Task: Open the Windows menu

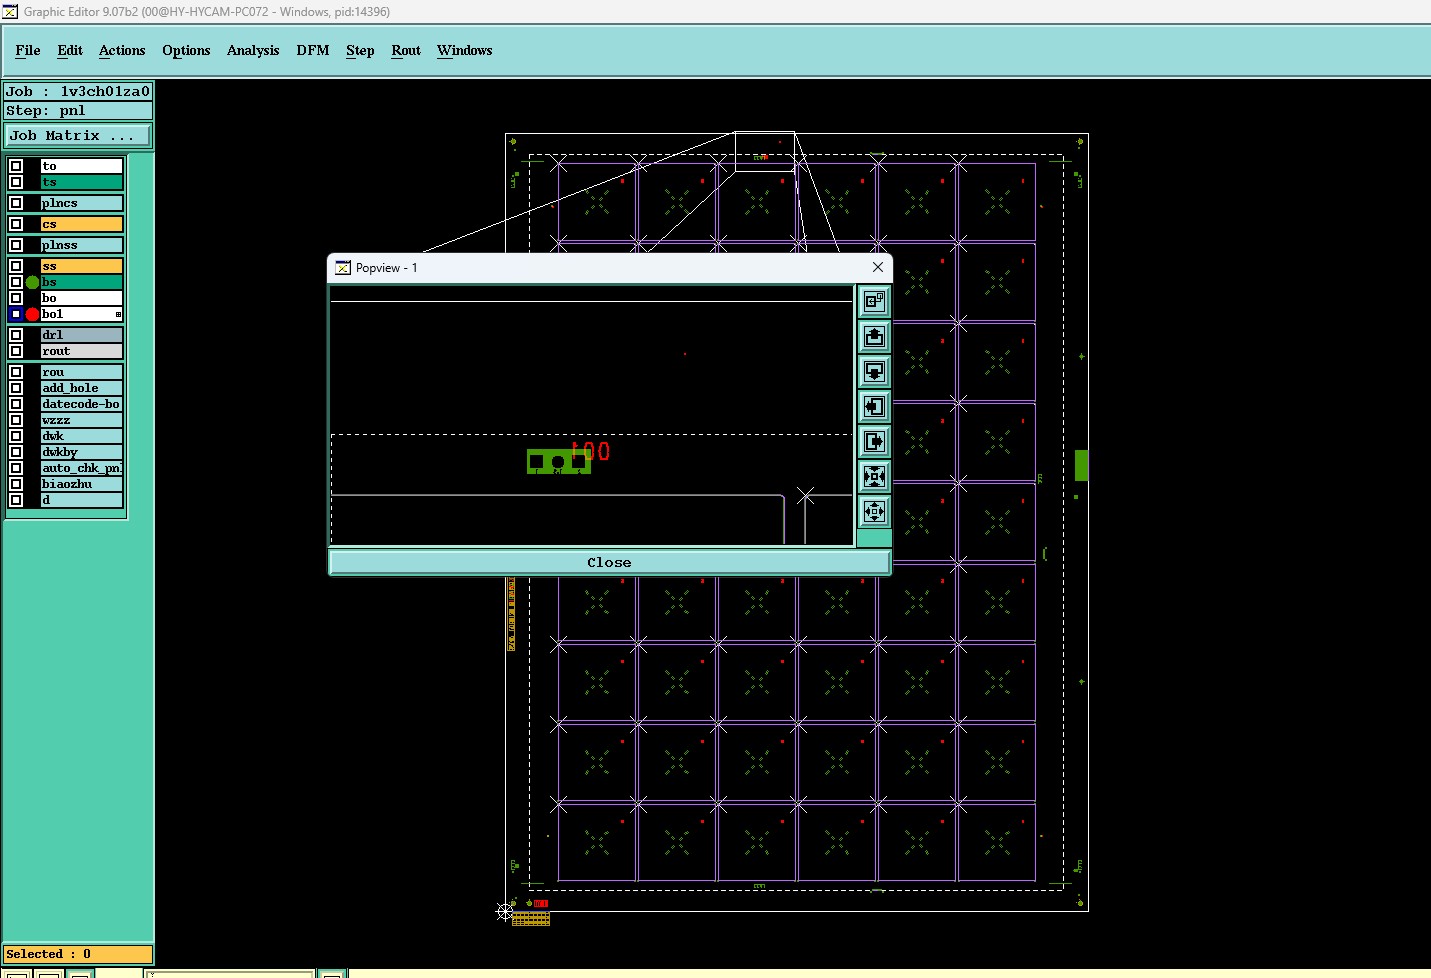Action: point(465,50)
